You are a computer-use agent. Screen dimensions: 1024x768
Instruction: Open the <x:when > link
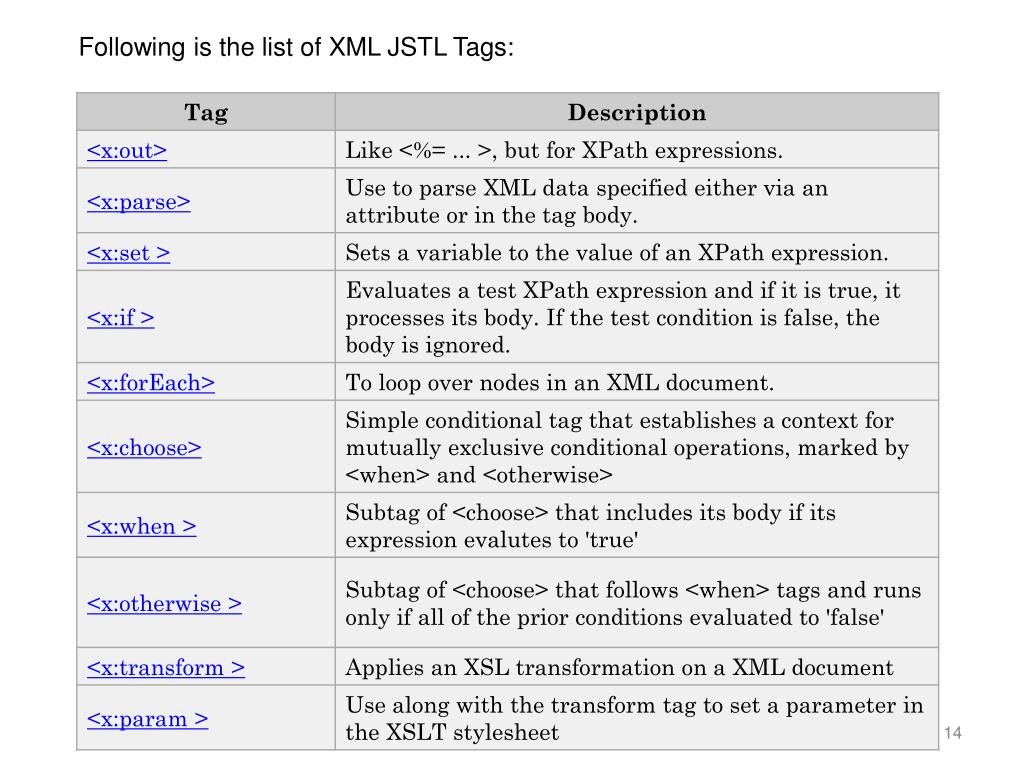click(x=142, y=526)
